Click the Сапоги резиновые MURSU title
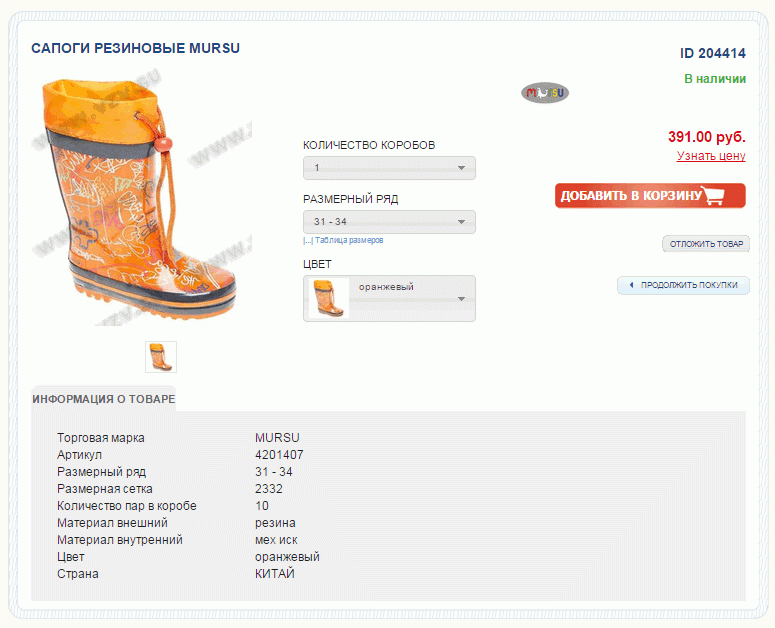Screen dimensions: 775x628 tap(135, 48)
